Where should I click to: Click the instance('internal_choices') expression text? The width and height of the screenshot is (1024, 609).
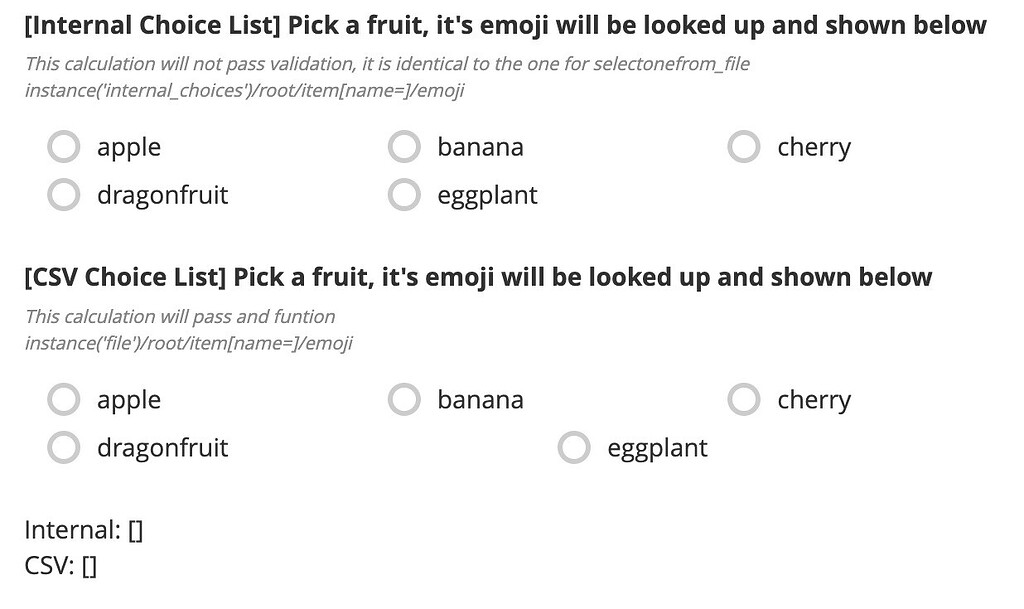click(244, 91)
